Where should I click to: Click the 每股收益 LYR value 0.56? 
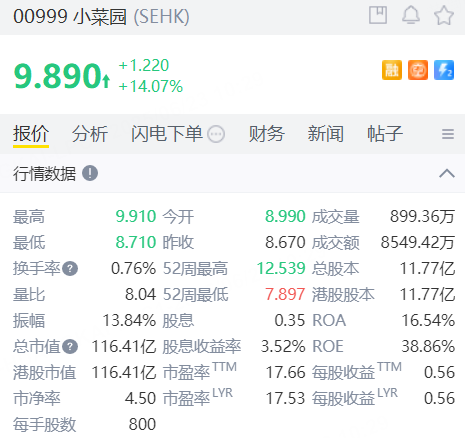tap(439, 398)
